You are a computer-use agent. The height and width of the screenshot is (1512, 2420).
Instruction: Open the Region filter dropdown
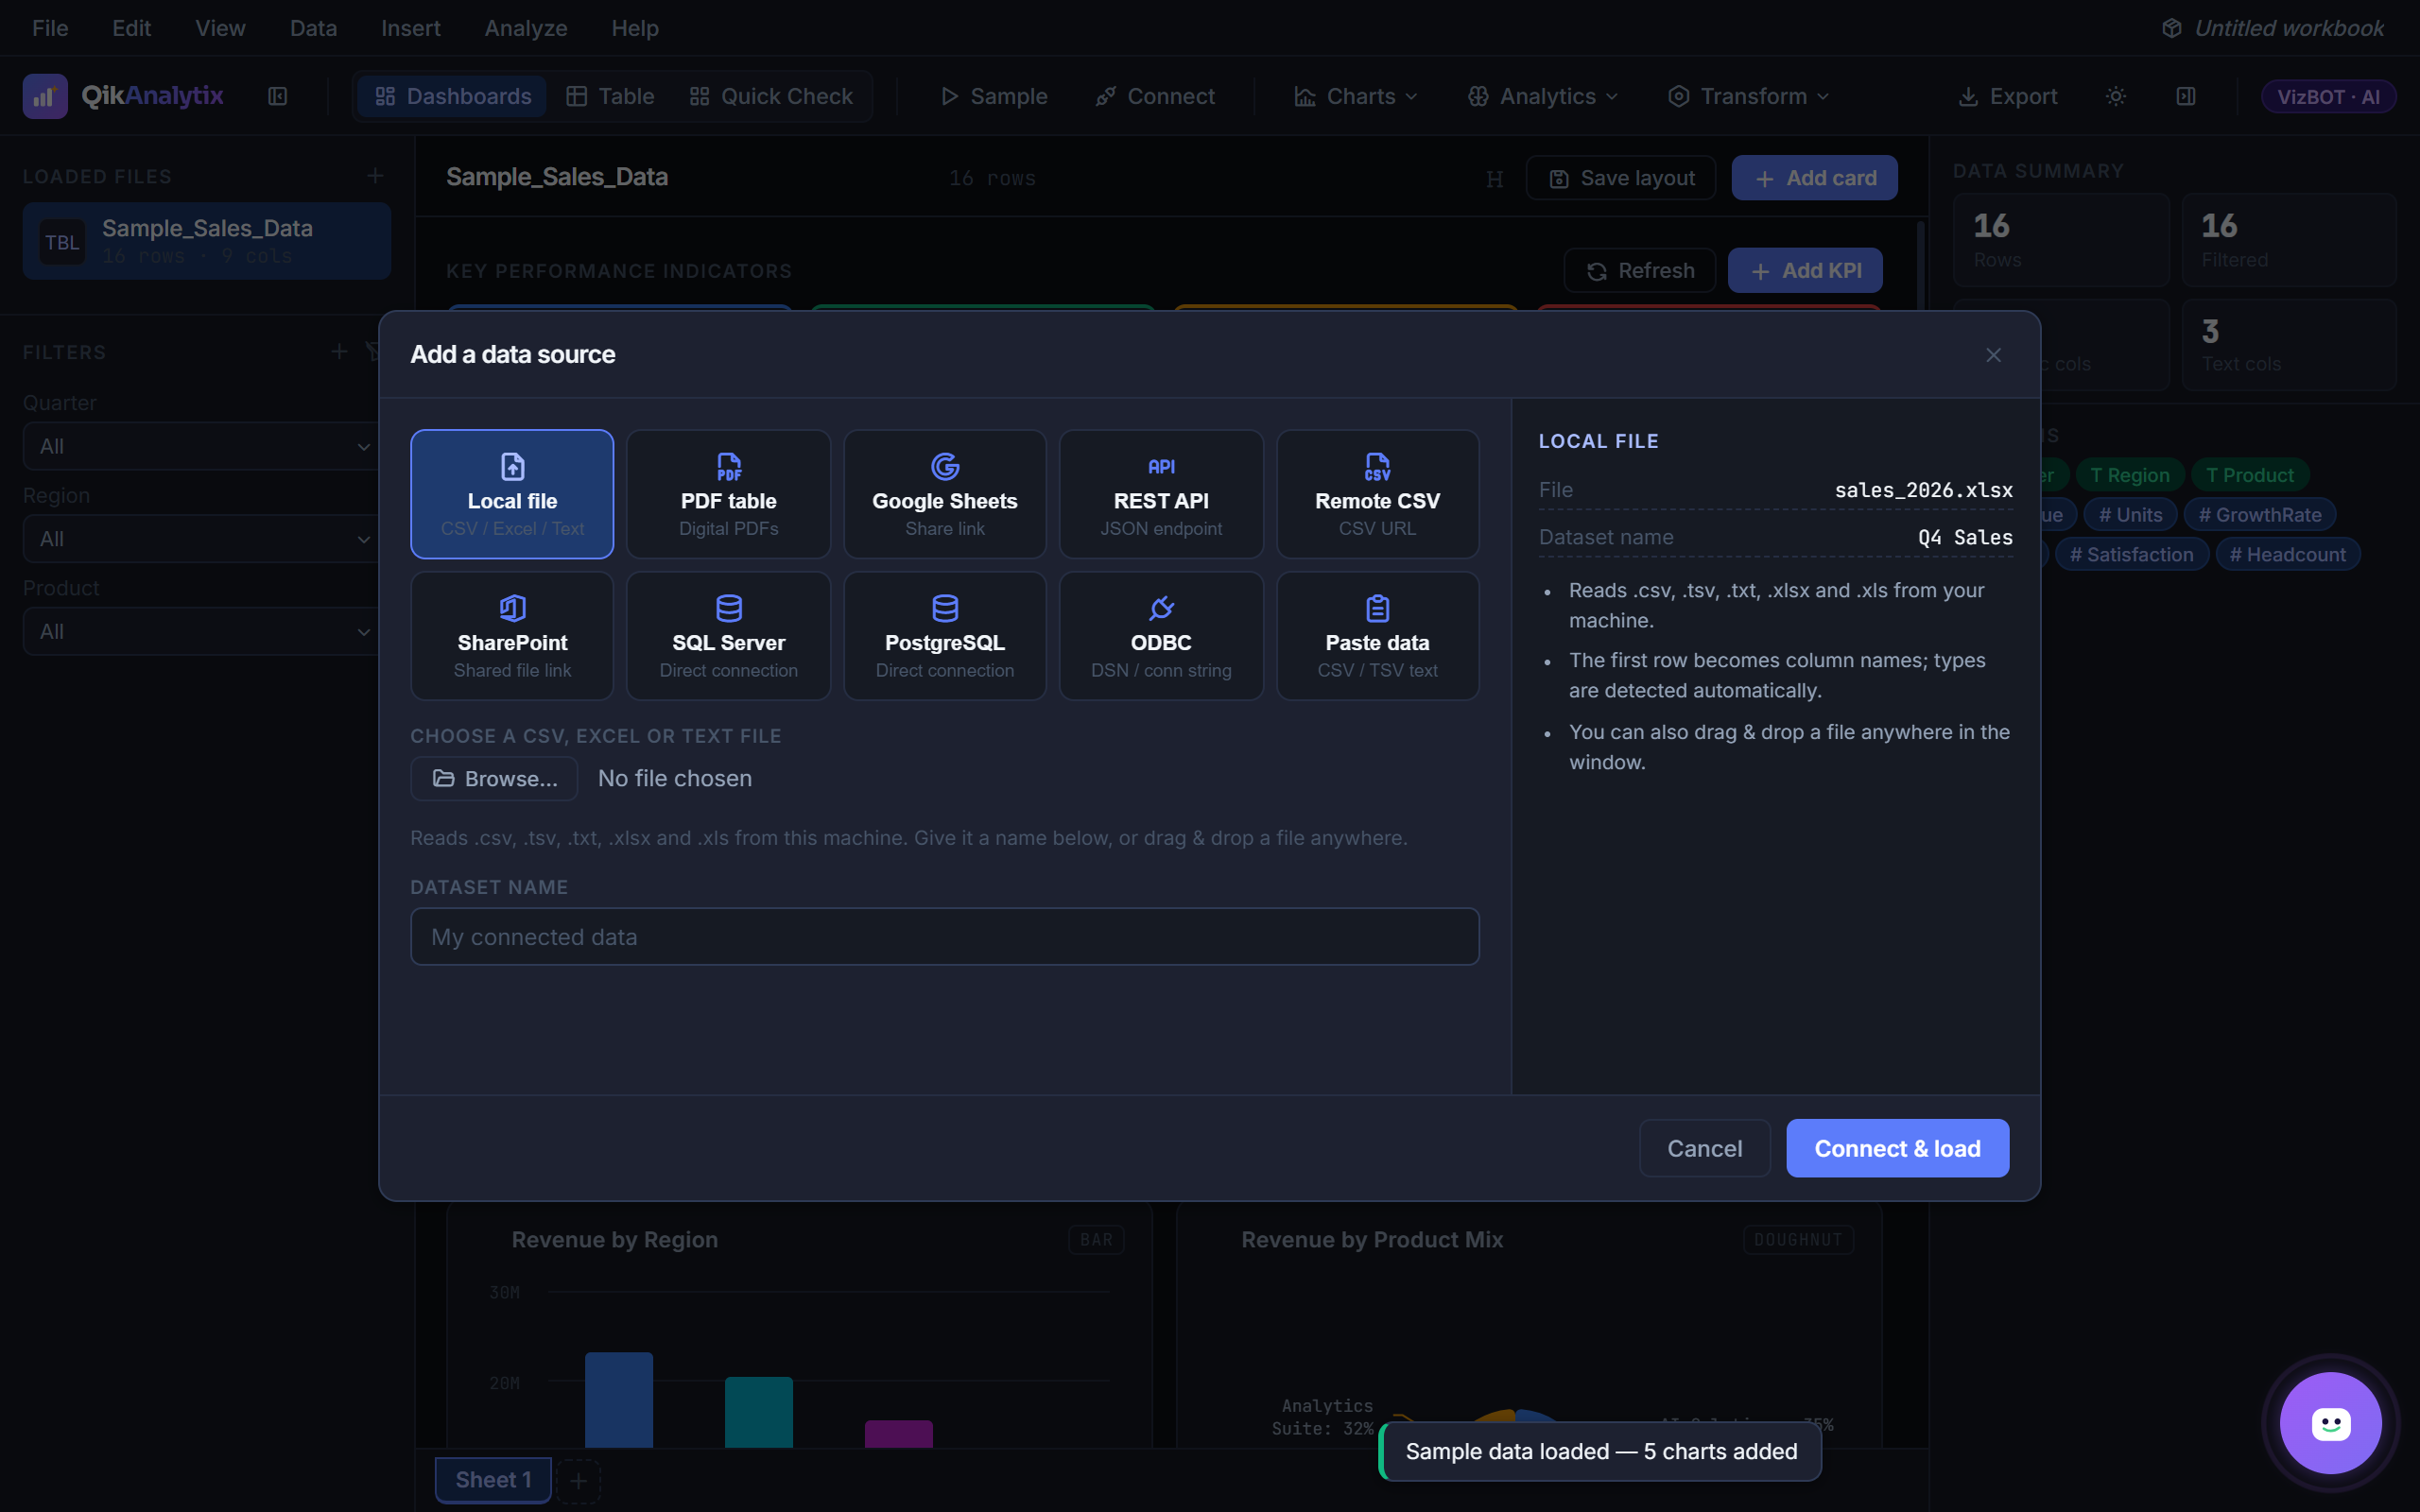coord(201,538)
